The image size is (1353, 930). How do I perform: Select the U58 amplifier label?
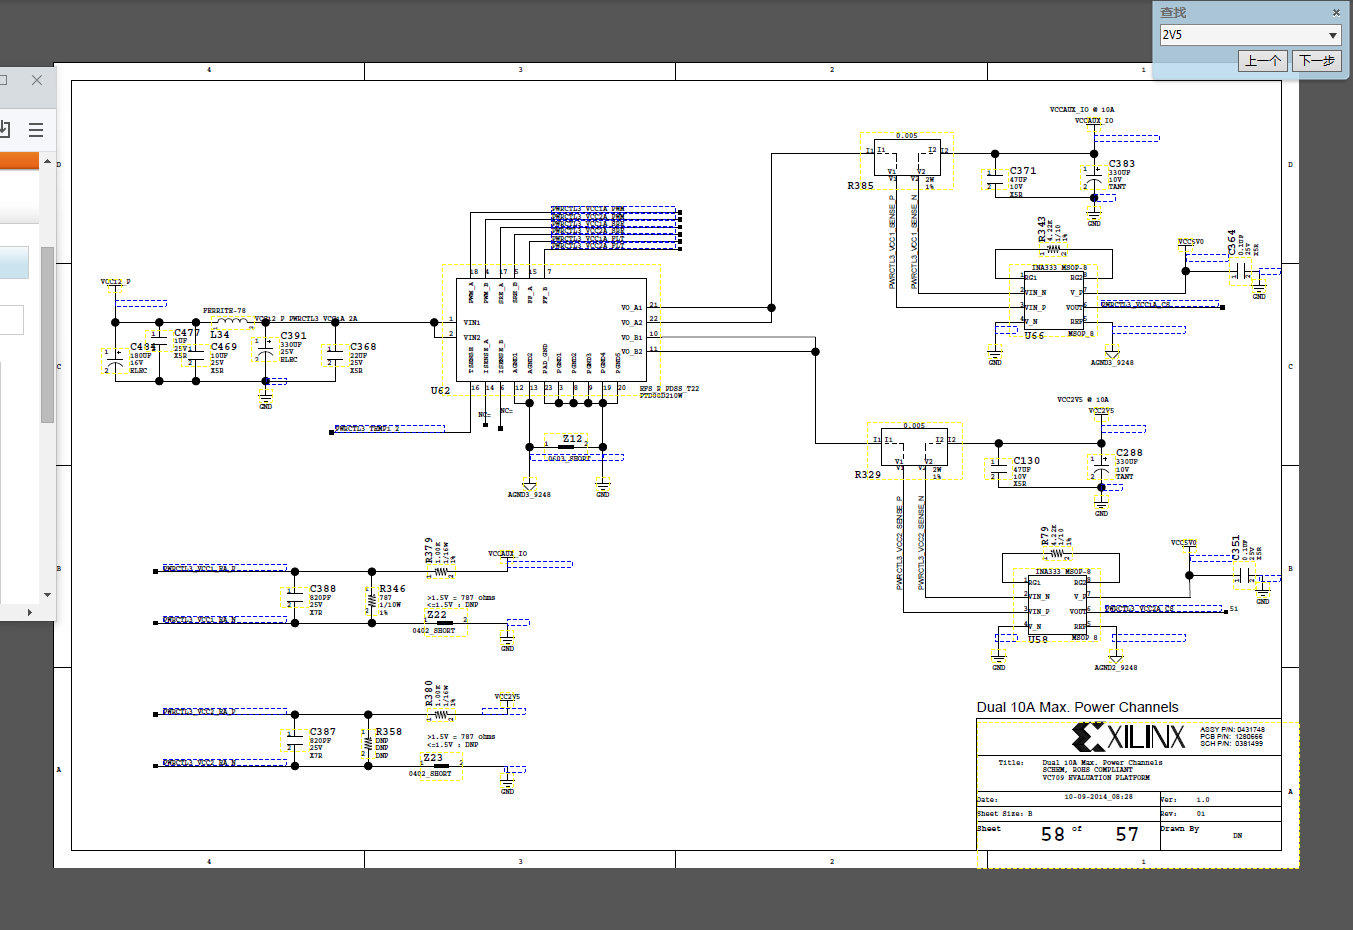(1038, 640)
